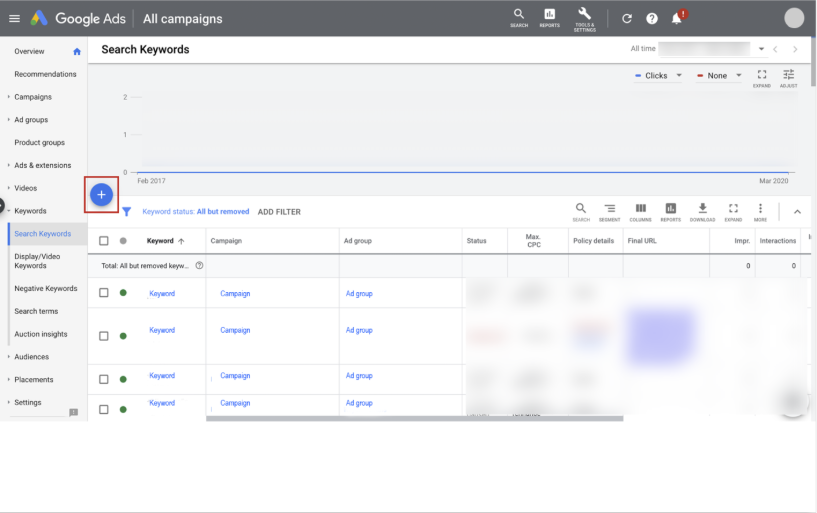Open Display/Video Keywords
Screen dimensions: 817x513
pos(38,261)
